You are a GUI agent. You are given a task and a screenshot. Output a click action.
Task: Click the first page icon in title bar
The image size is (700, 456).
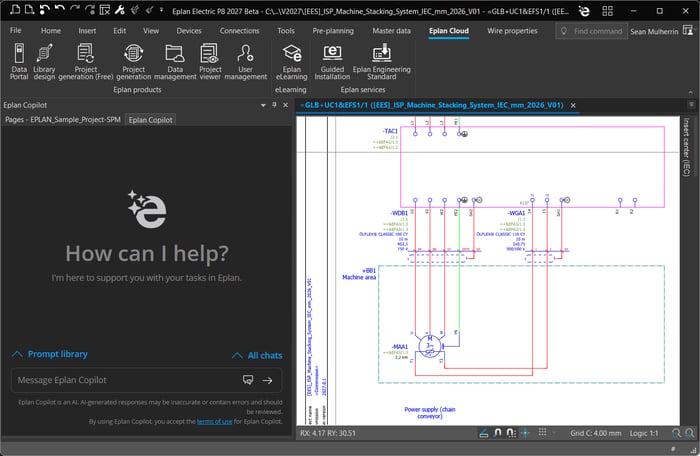pyautogui.click(x=15, y=9)
